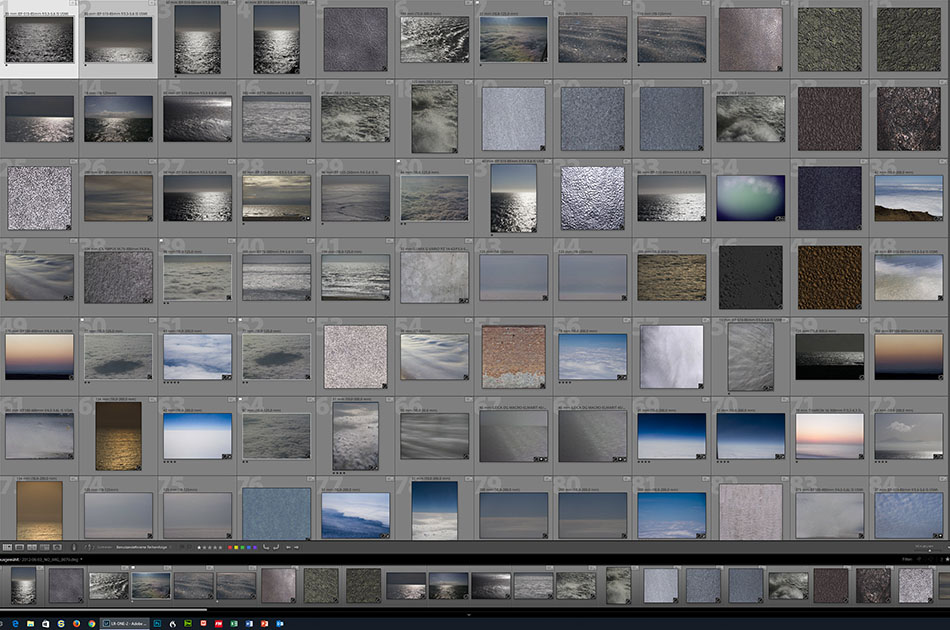Switch to Loupe view in toolbar
The image size is (950, 630).
[20, 547]
